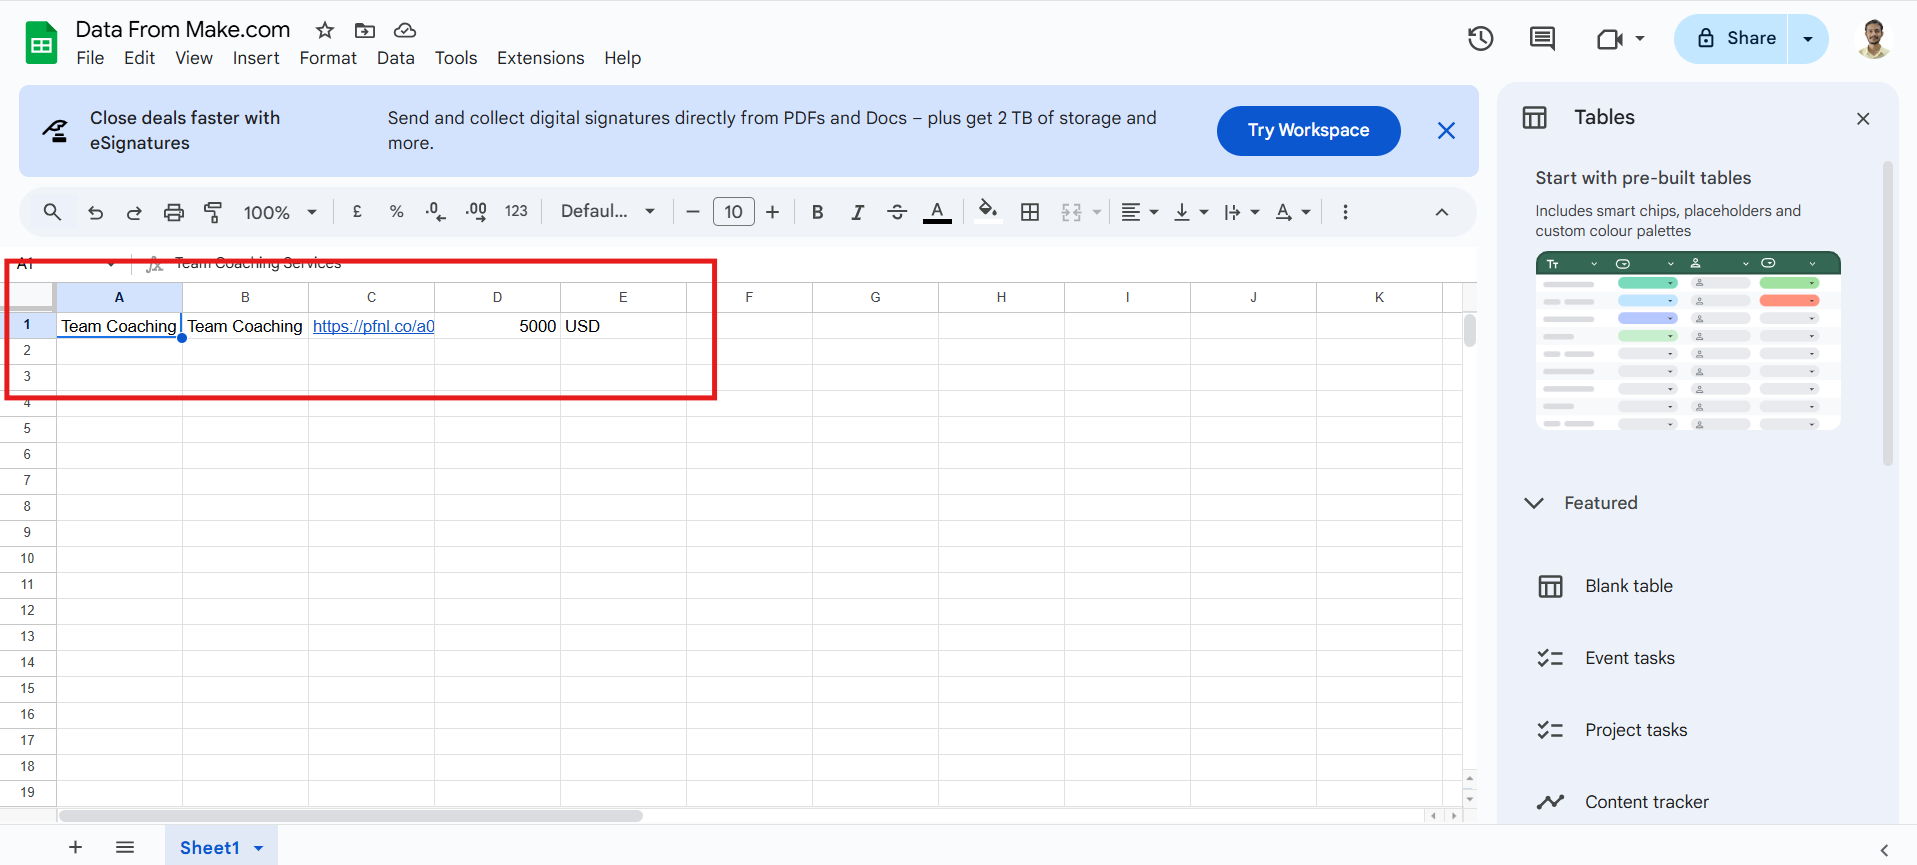Click the pre-built tables preview thumbnail
Screen dimensions: 1917x865
pyautogui.click(x=1688, y=341)
